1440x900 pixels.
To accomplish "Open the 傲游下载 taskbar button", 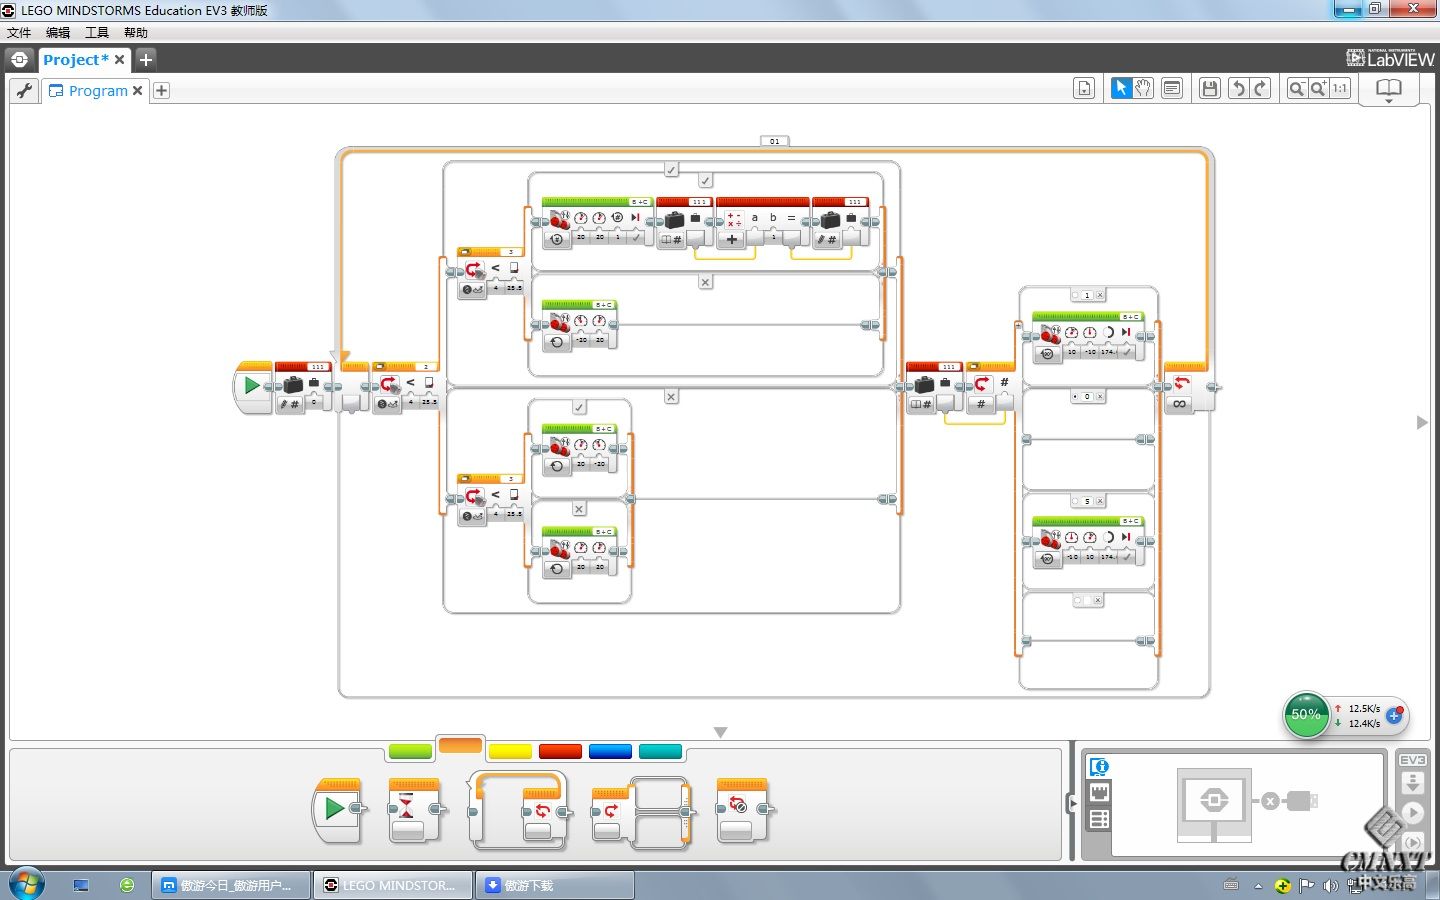I will coord(554,885).
